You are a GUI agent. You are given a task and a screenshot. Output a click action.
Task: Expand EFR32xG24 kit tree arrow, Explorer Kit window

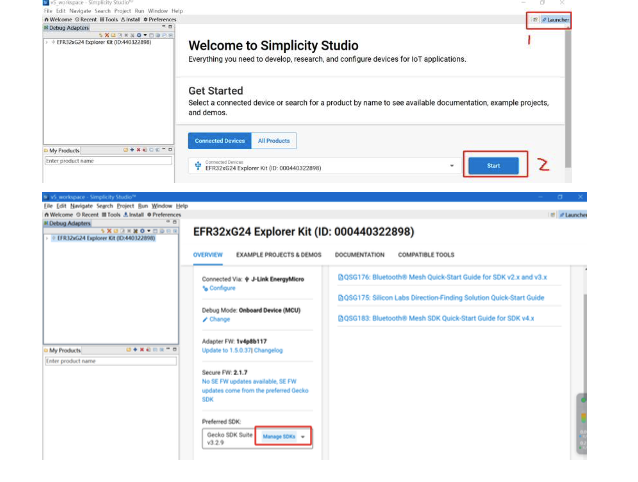(47, 238)
